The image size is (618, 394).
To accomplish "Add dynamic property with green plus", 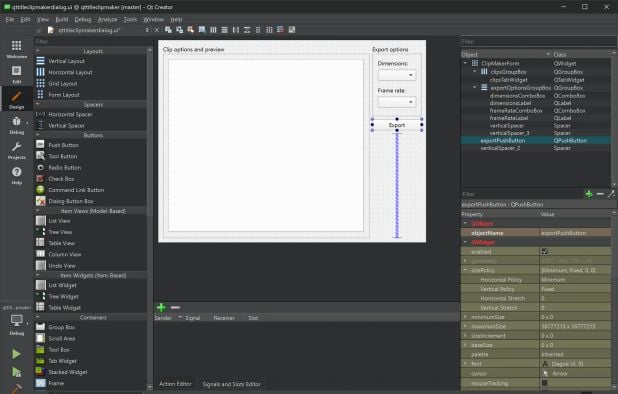I will click(589, 194).
